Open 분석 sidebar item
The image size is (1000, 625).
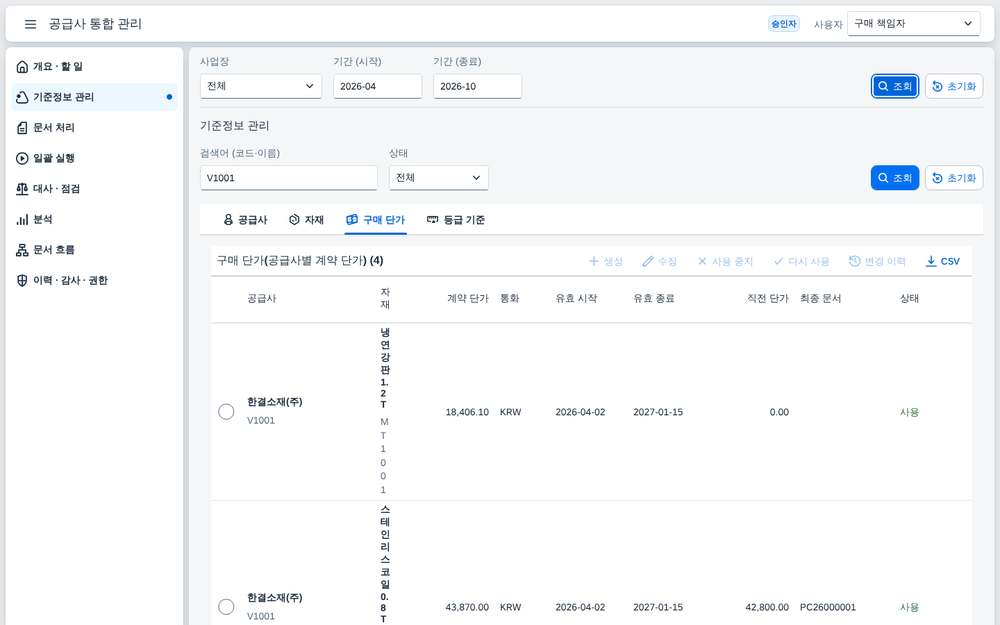(94, 219)
